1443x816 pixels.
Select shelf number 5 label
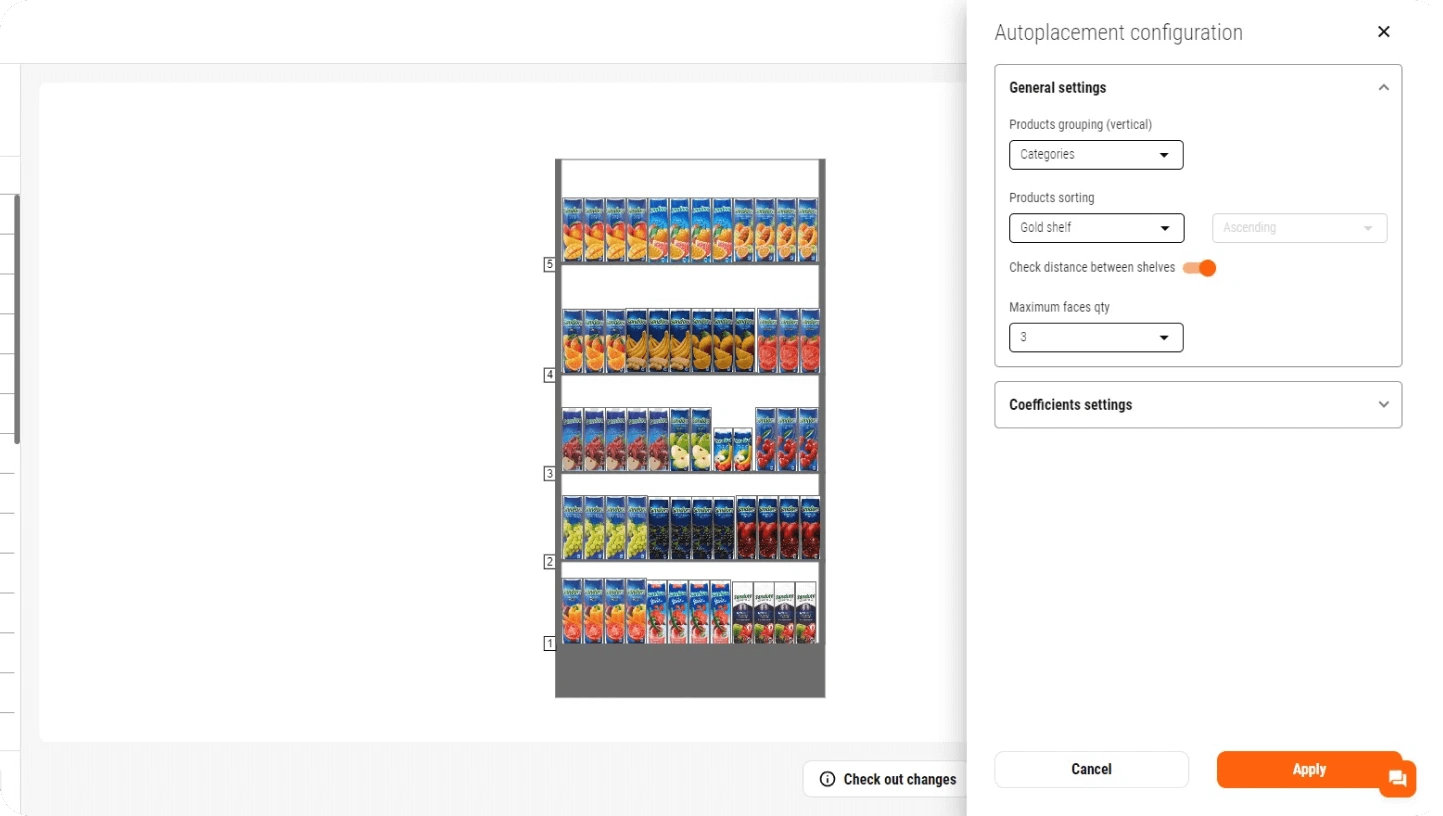point(549,265)
